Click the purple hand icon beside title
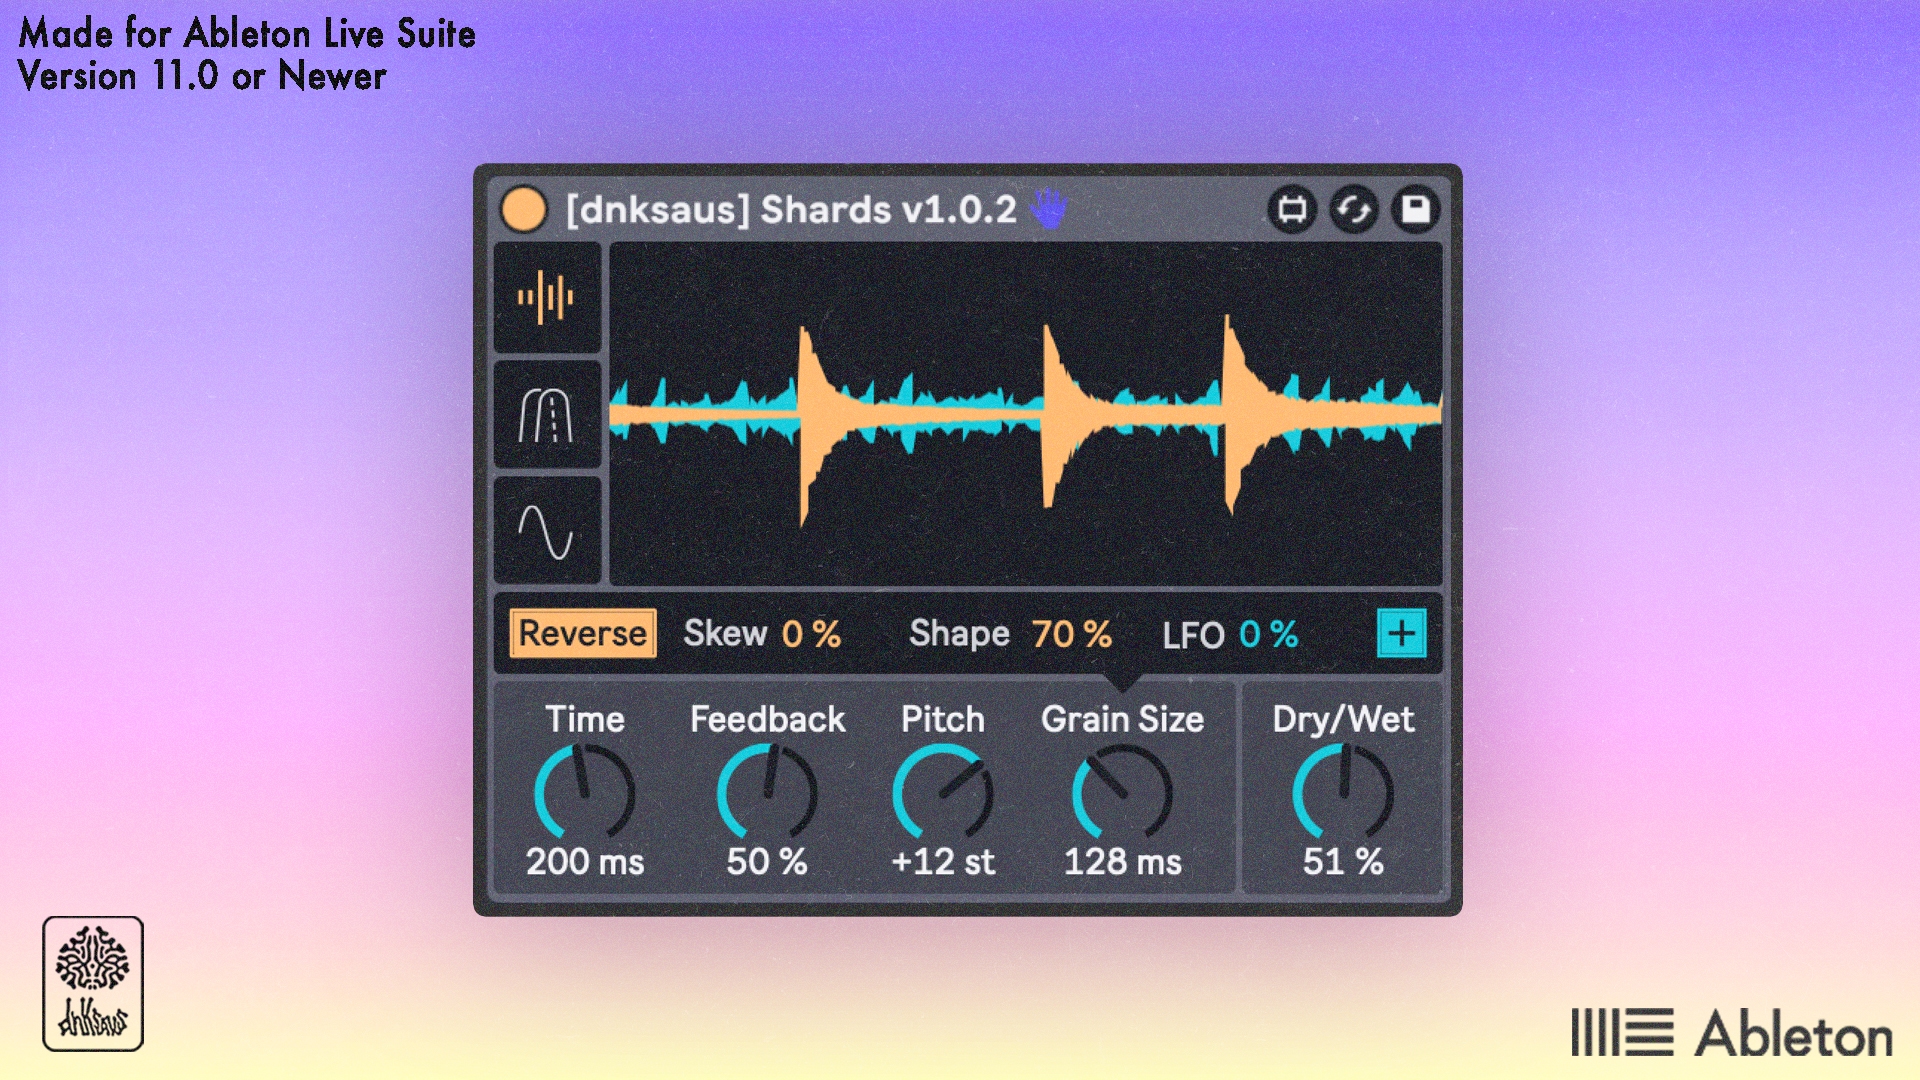This screenshot has width=1920, height=1080. tap(1048, 208)
